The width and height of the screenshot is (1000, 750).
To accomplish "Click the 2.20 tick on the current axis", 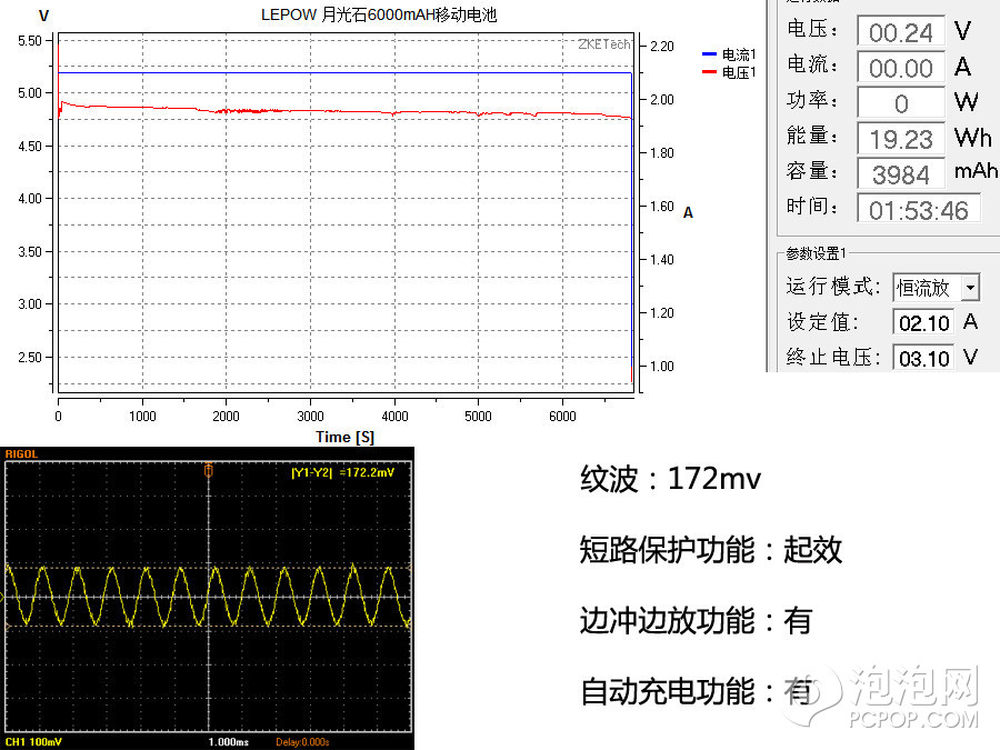I will click(662, 46).
